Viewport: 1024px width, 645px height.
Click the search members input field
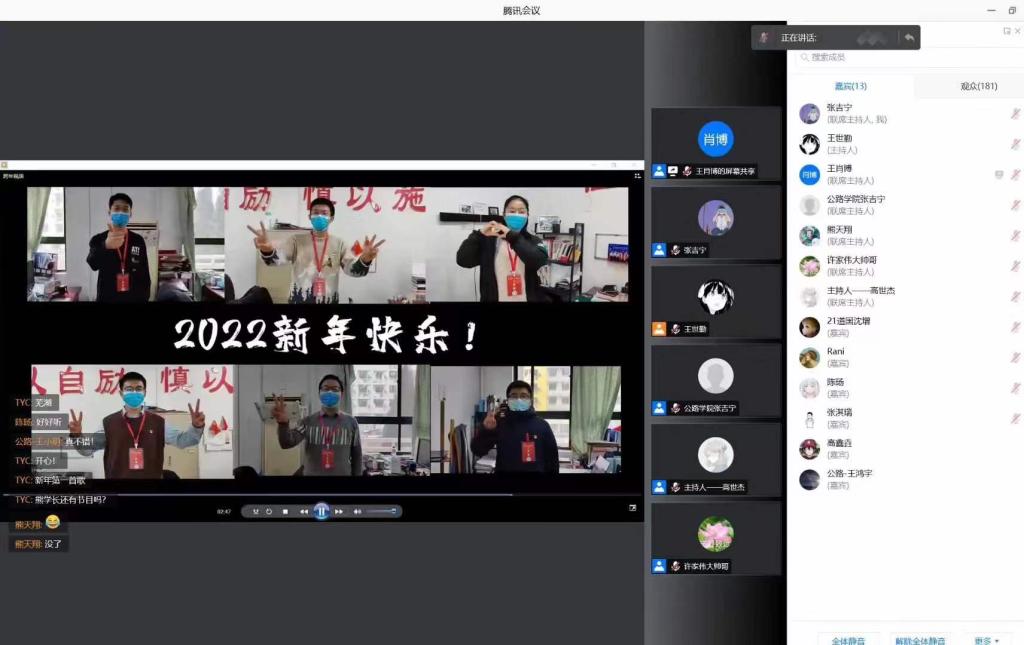[x=900, y=58]
